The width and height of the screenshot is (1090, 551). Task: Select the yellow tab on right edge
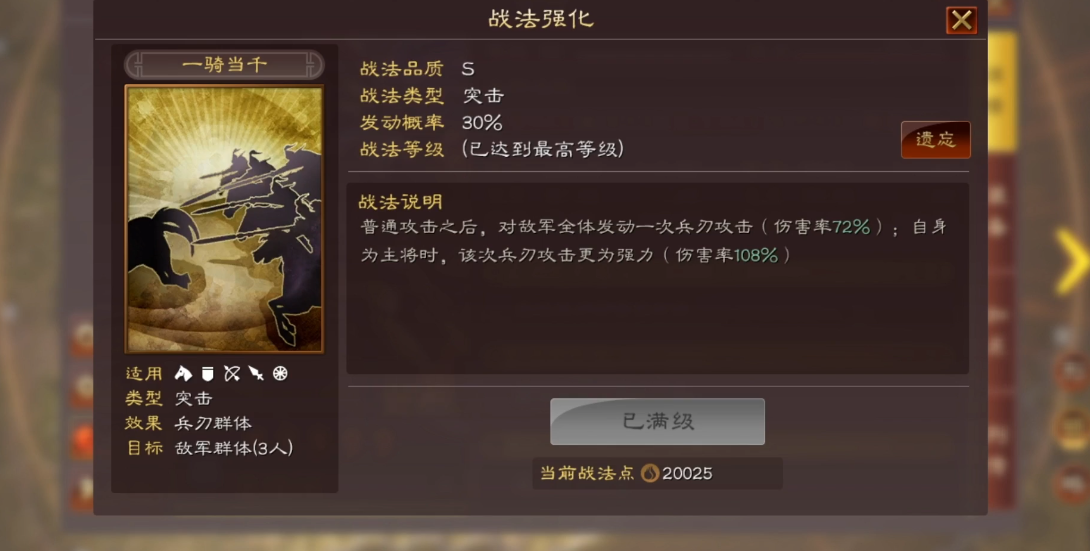pyautogui.click(x=1002, y=91)
